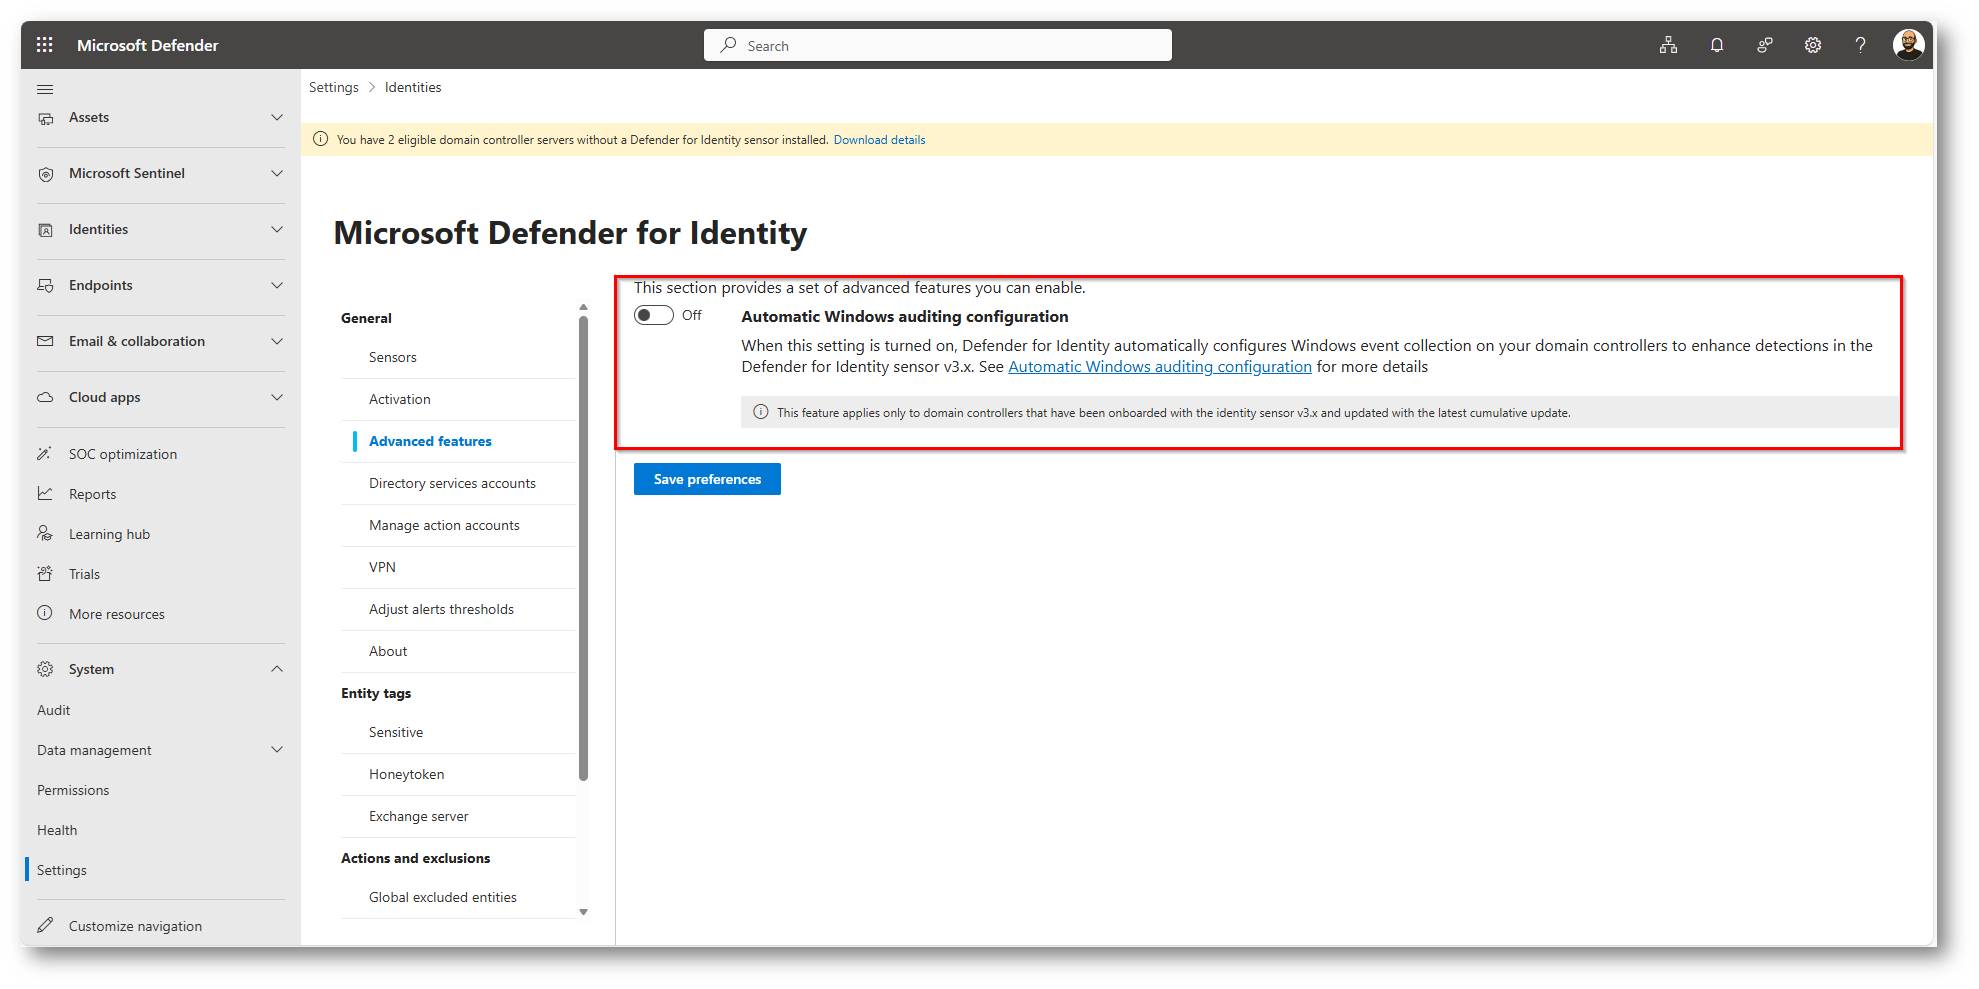The width and height of the screenshot is (1979, 989).
Task: Open the settings gear in header
Action: coord(1812,45)
